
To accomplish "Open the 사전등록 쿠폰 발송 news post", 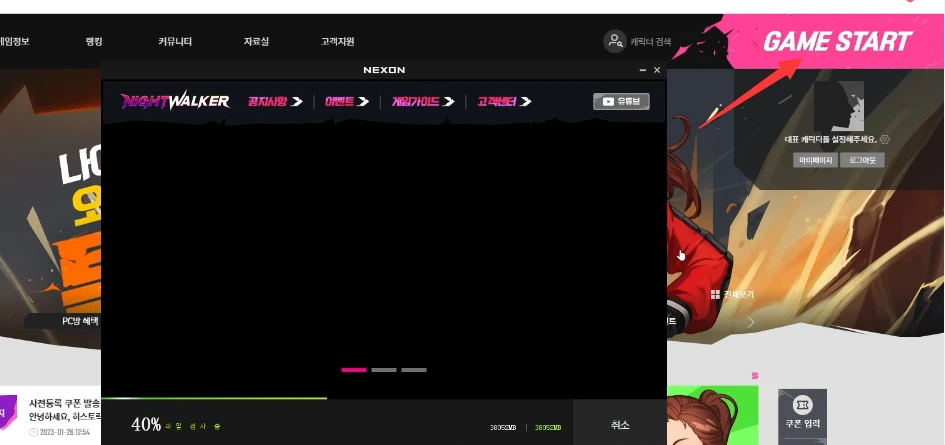I will [64, 403].
